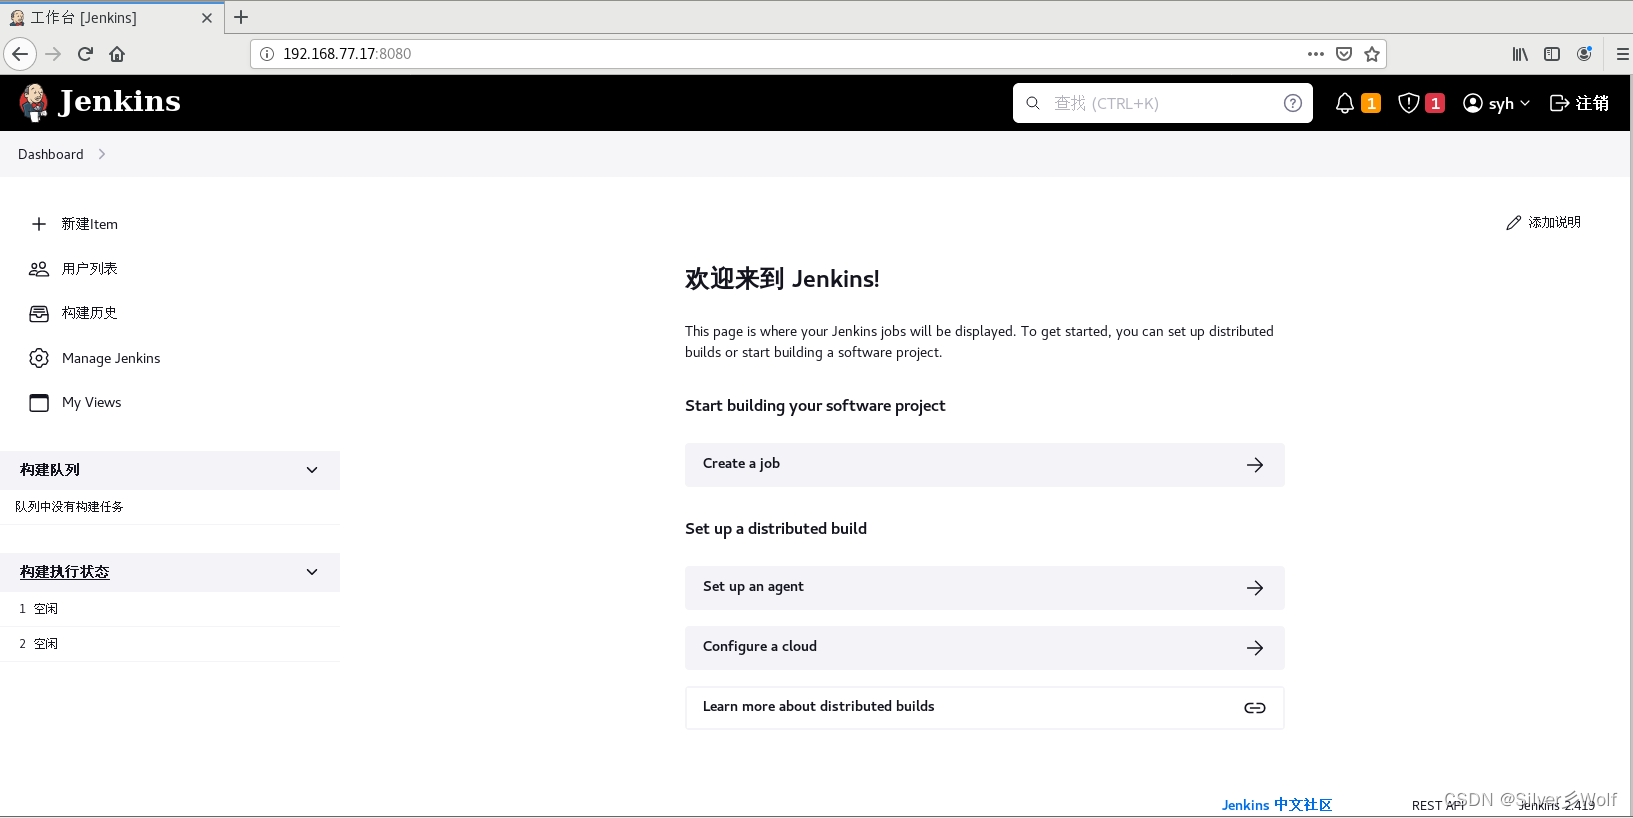Viewport: 1633px width, 818px height.
Task: Click the Jenkins title text in header
Action: [119, 102]
